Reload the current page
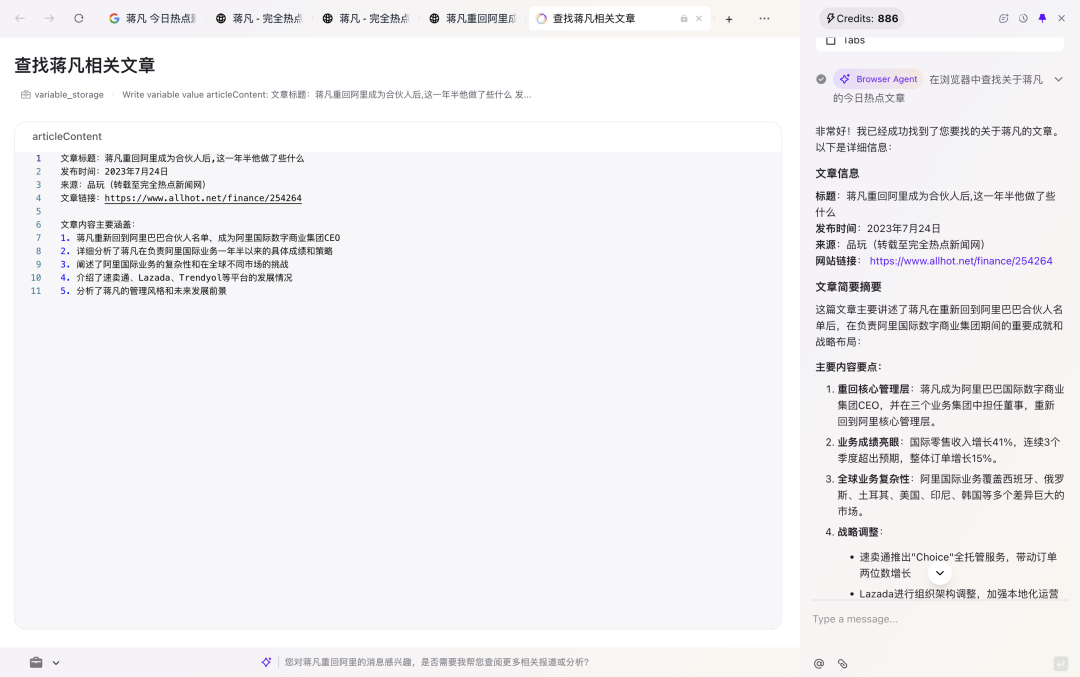Screen dimensions: 1080x677 tap(79, 17)
